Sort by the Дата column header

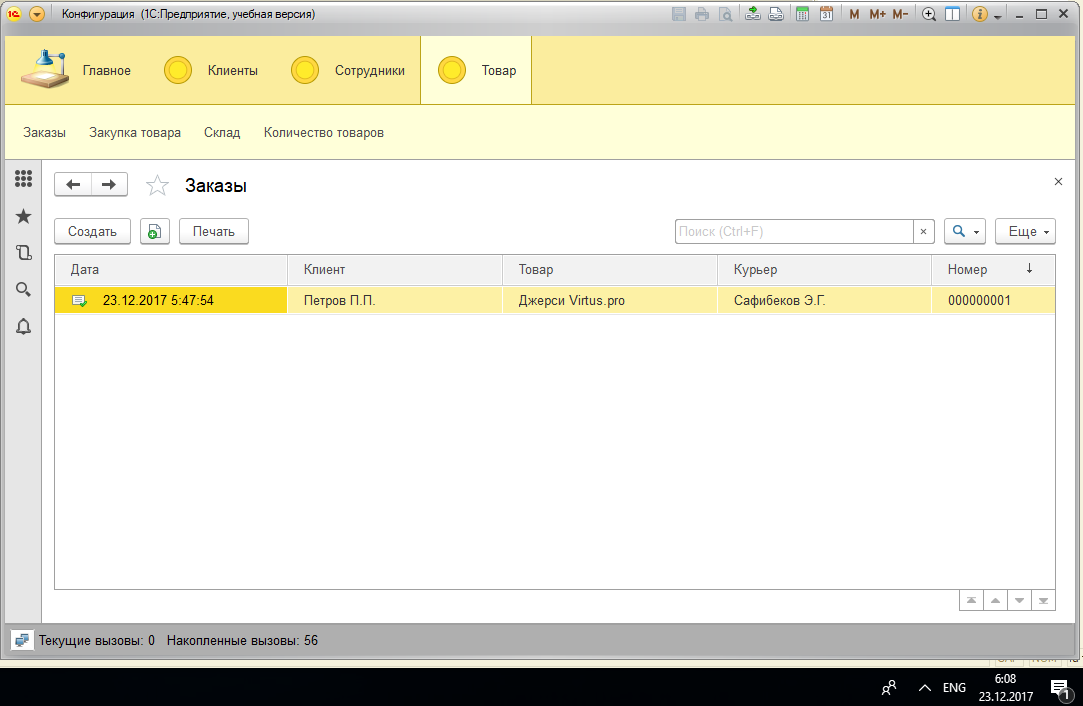171,269
